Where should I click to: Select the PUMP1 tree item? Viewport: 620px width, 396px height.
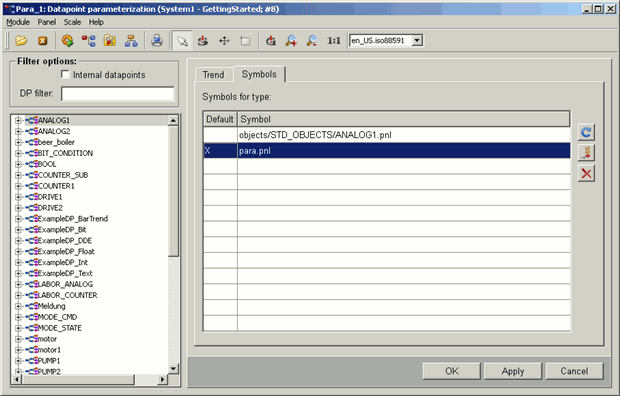(x=49, y=361)
